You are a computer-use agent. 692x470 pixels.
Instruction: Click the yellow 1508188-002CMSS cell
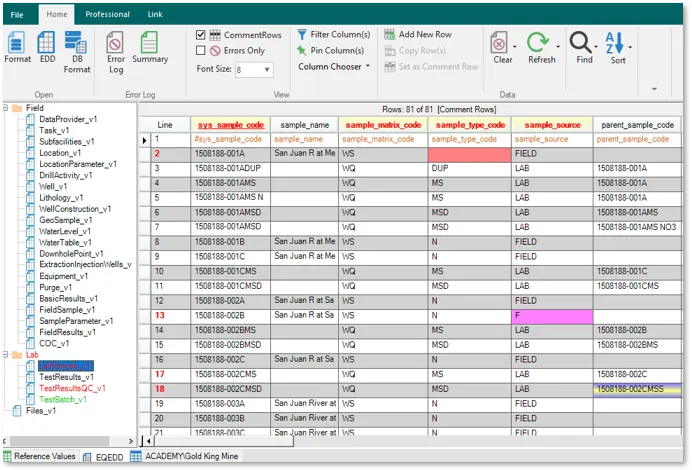[x=638, y=390]
